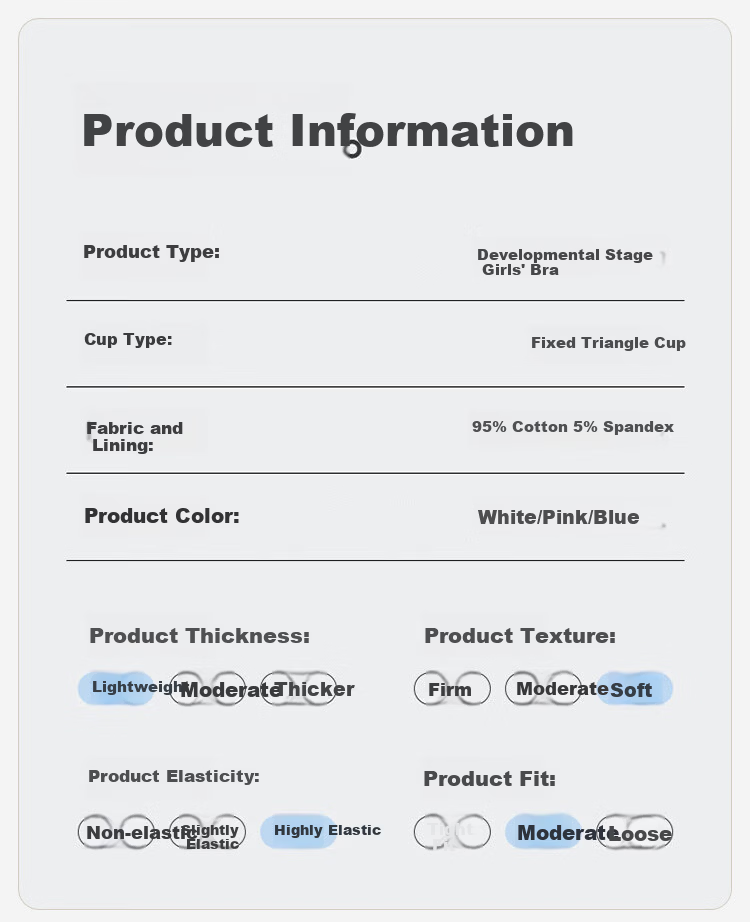Click the White/Pink/Blue color value
Image resolution: width=750 pixels, height=922 pixels.
[558, 517]
